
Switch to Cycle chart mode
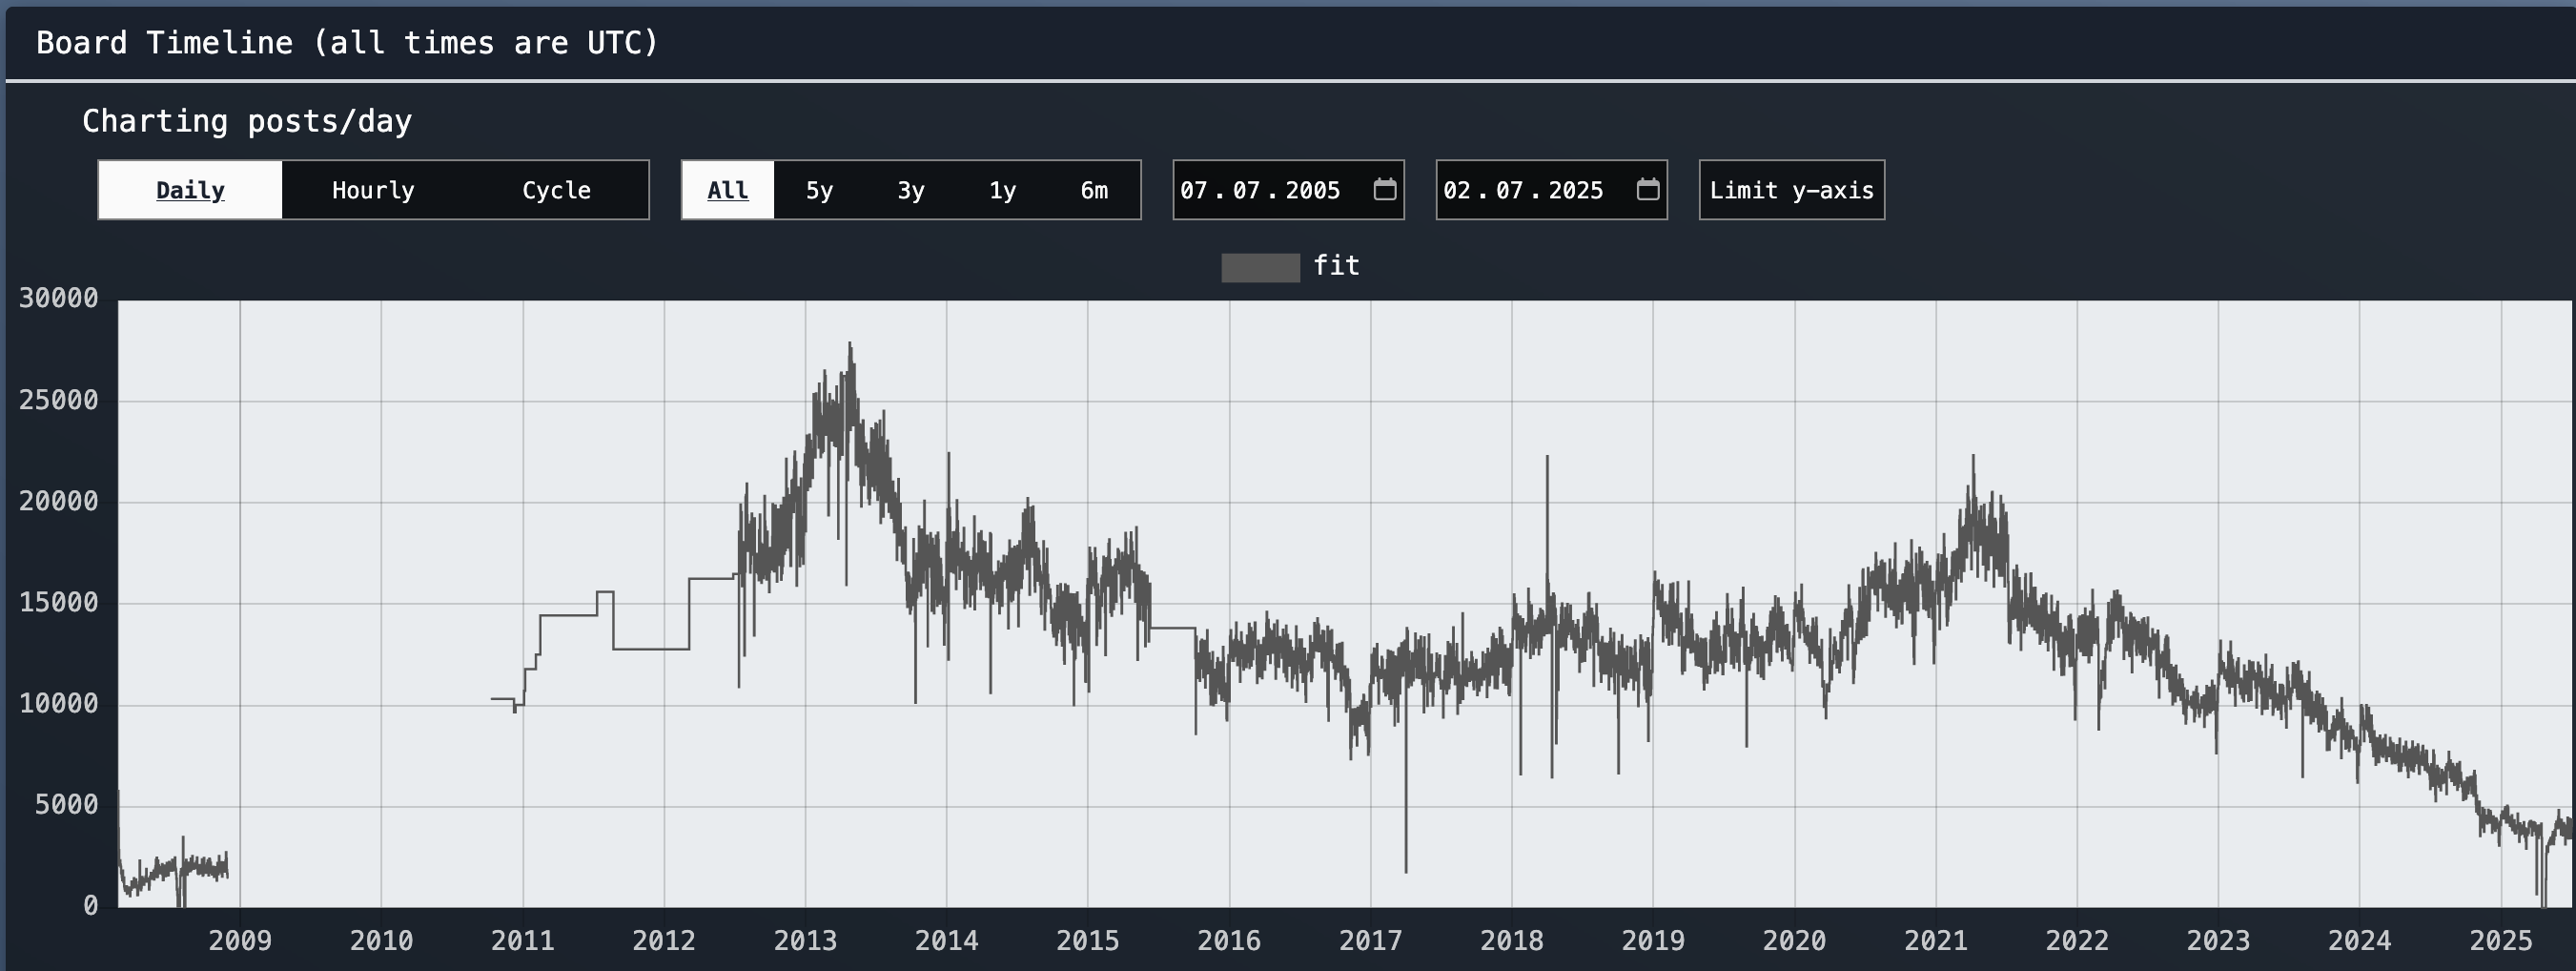point(556,190)
